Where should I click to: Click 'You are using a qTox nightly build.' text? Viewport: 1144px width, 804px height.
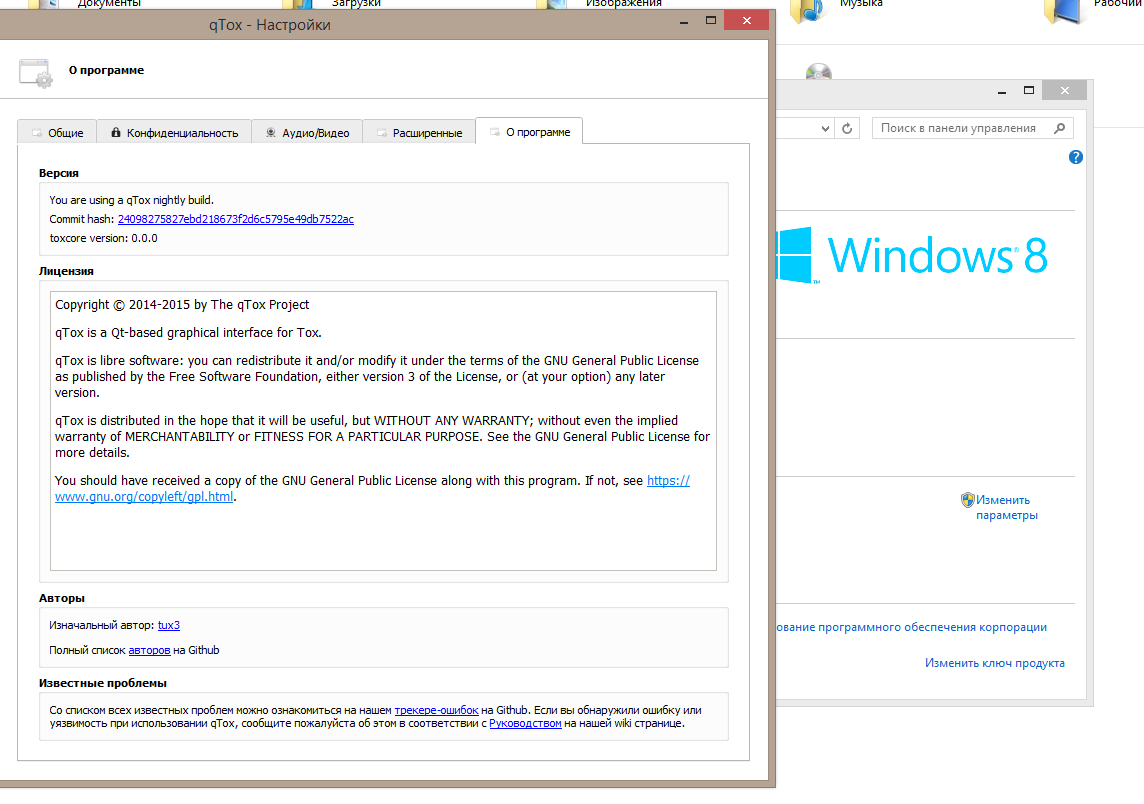(x=131, y=200)
